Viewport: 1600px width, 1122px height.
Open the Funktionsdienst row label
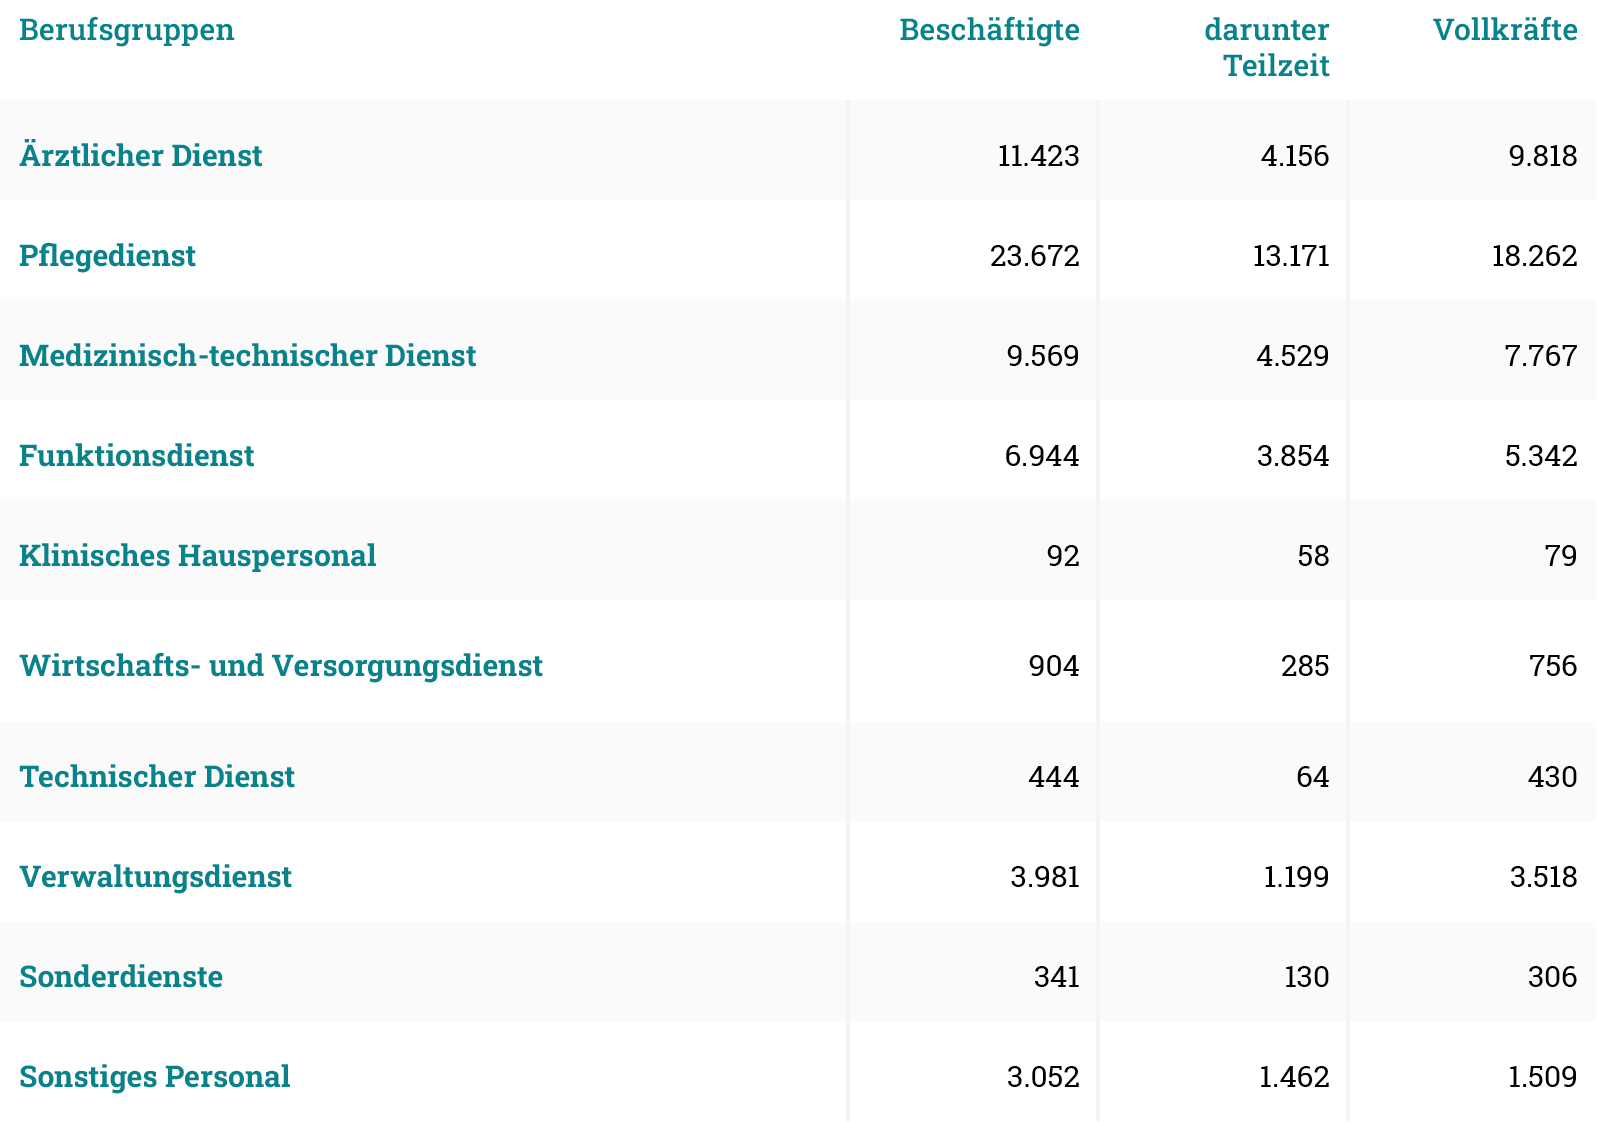click(x=137, y=456)
